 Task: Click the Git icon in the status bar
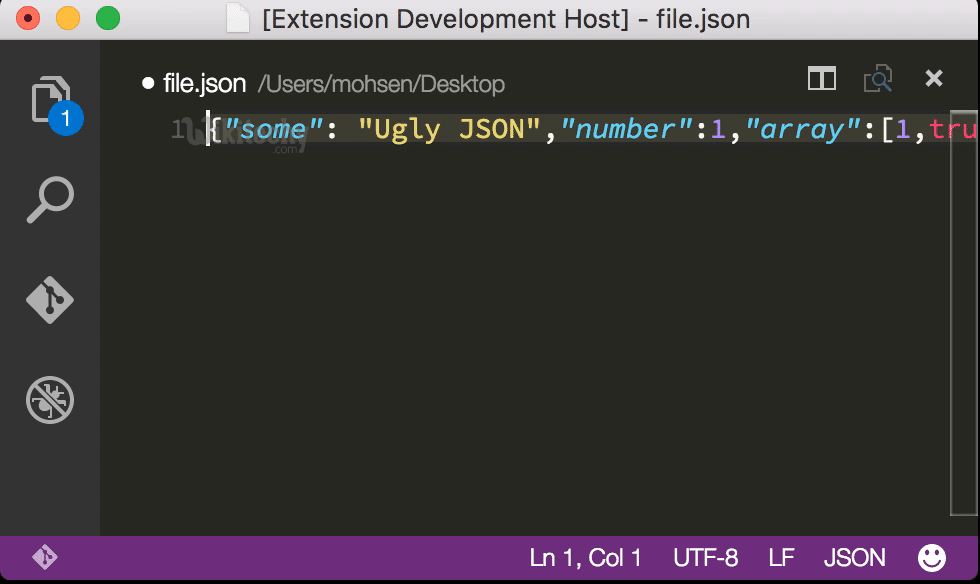(44, 557)
